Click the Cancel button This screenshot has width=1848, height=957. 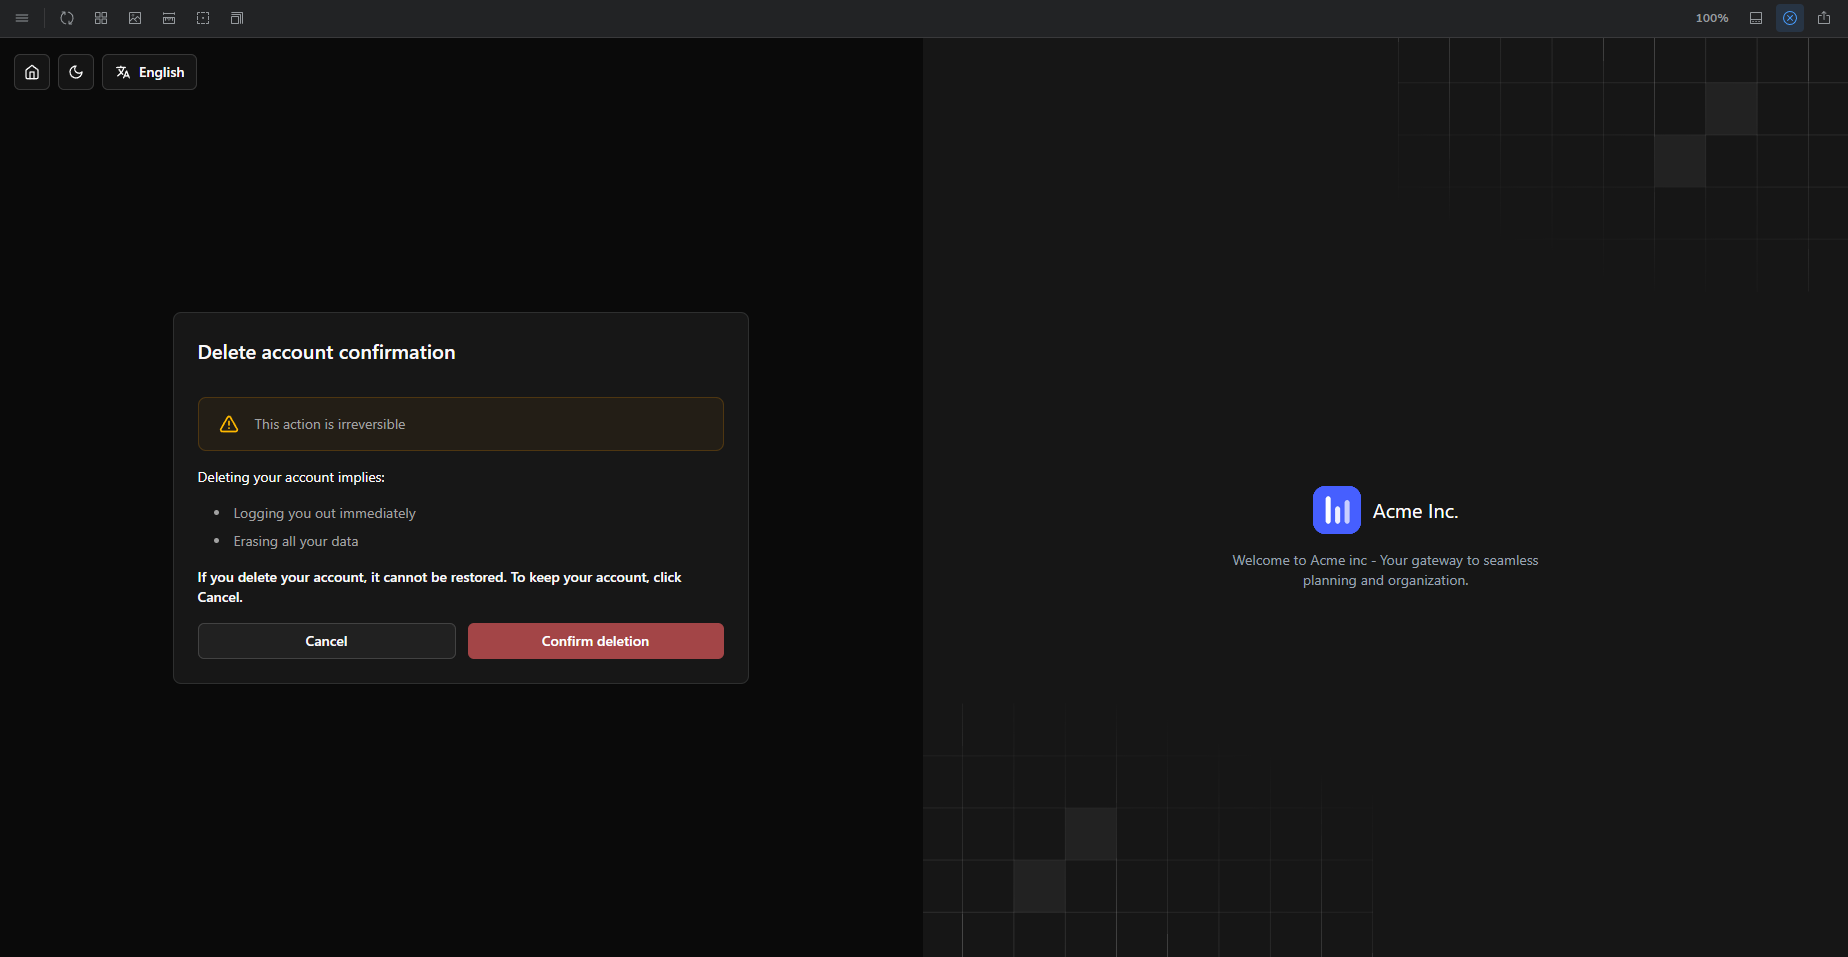point(327,641)
